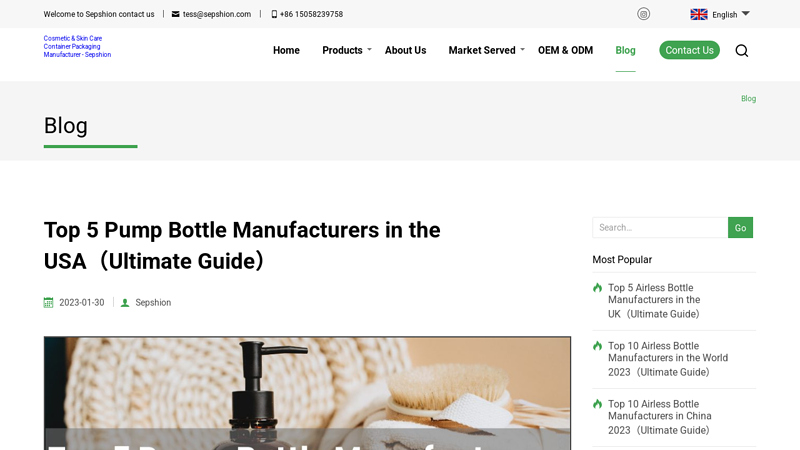Click the English language label
The height and width of the screenshot is (450, 800).
pos(724,15)
